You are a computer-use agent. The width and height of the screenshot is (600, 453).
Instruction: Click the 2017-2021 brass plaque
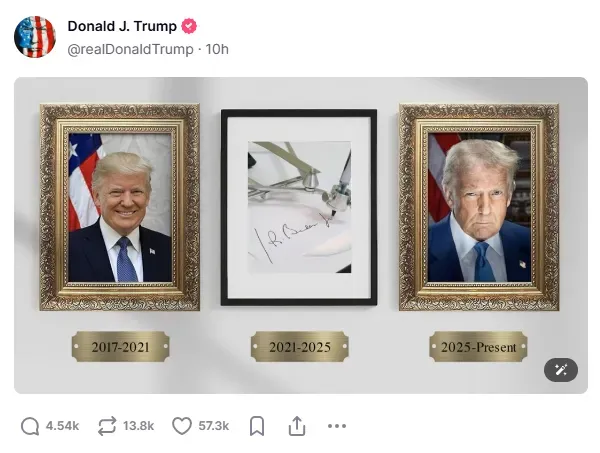[x=121, y=347]
